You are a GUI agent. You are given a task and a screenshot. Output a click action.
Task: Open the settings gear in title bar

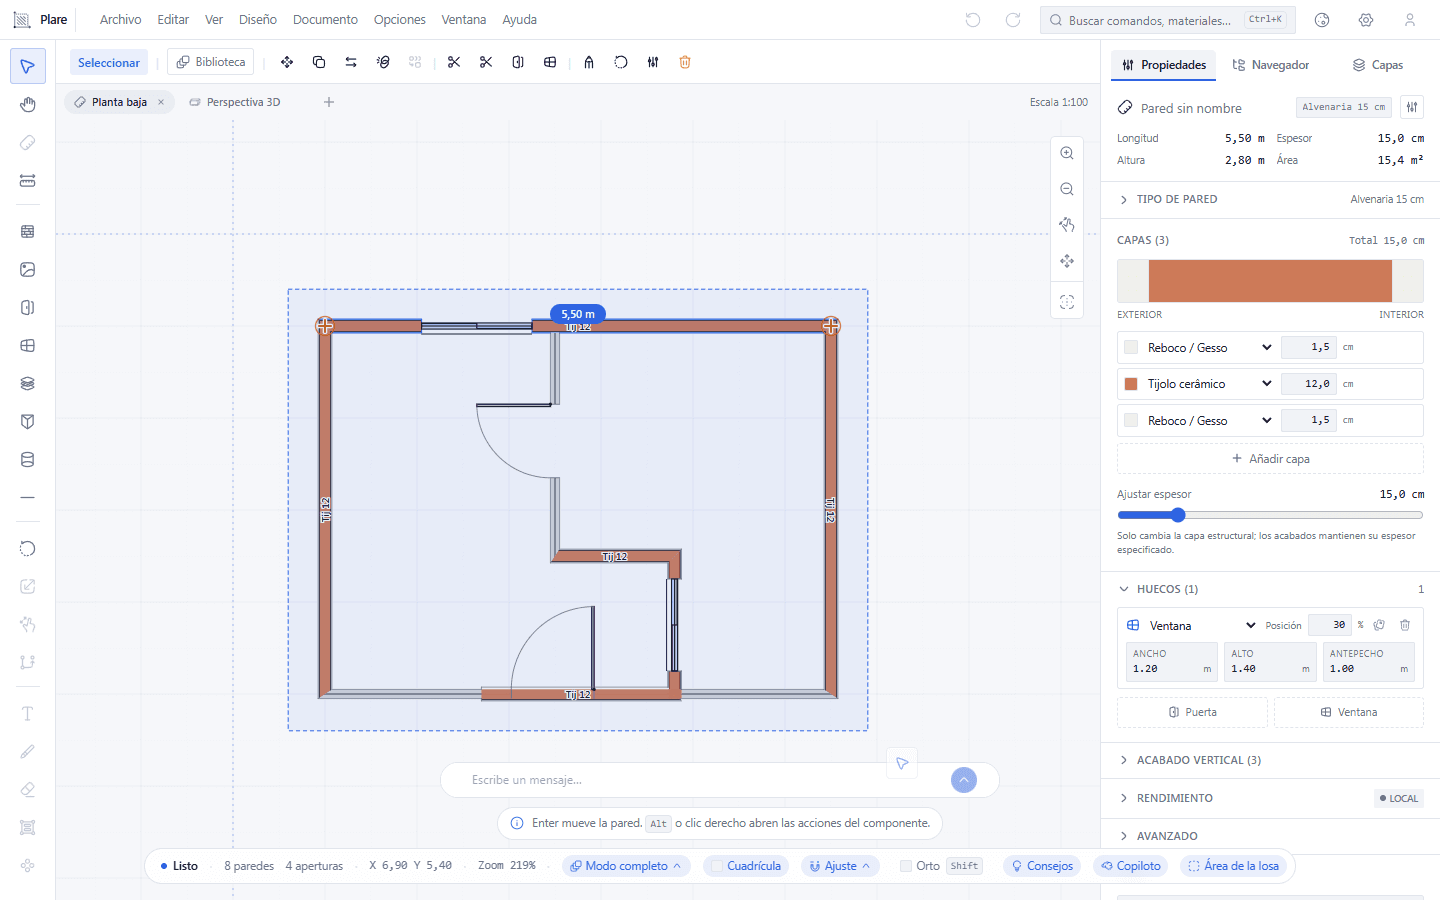(1366, 20)
